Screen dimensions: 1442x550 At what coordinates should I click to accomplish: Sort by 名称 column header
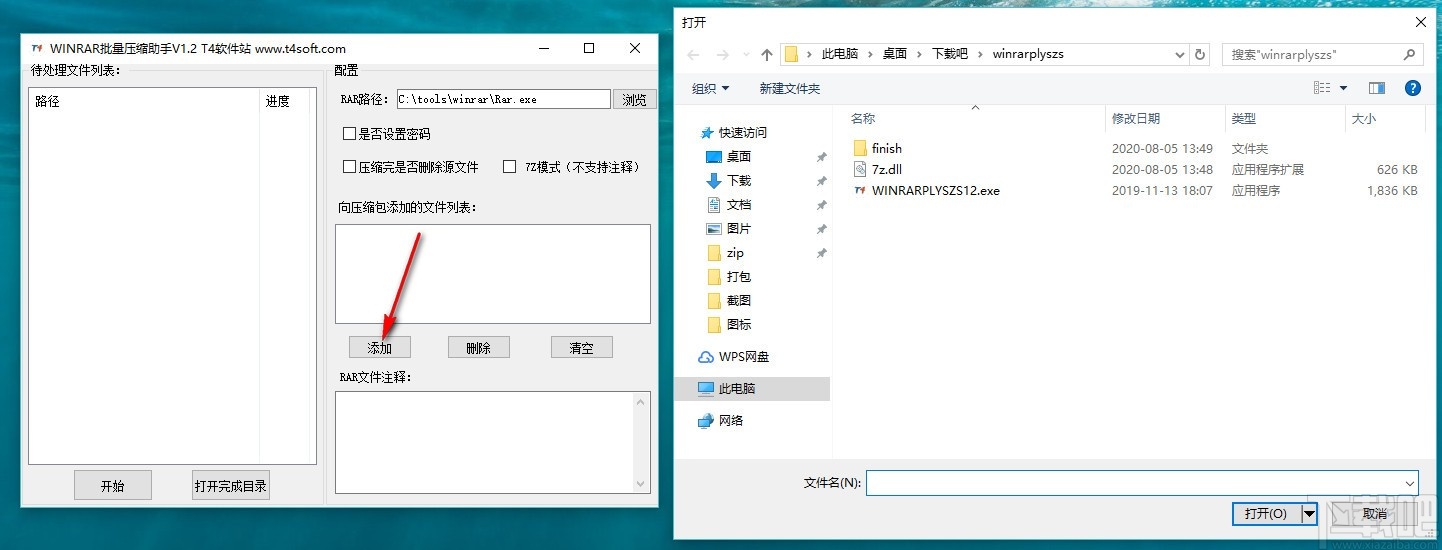tap(974, 119)
